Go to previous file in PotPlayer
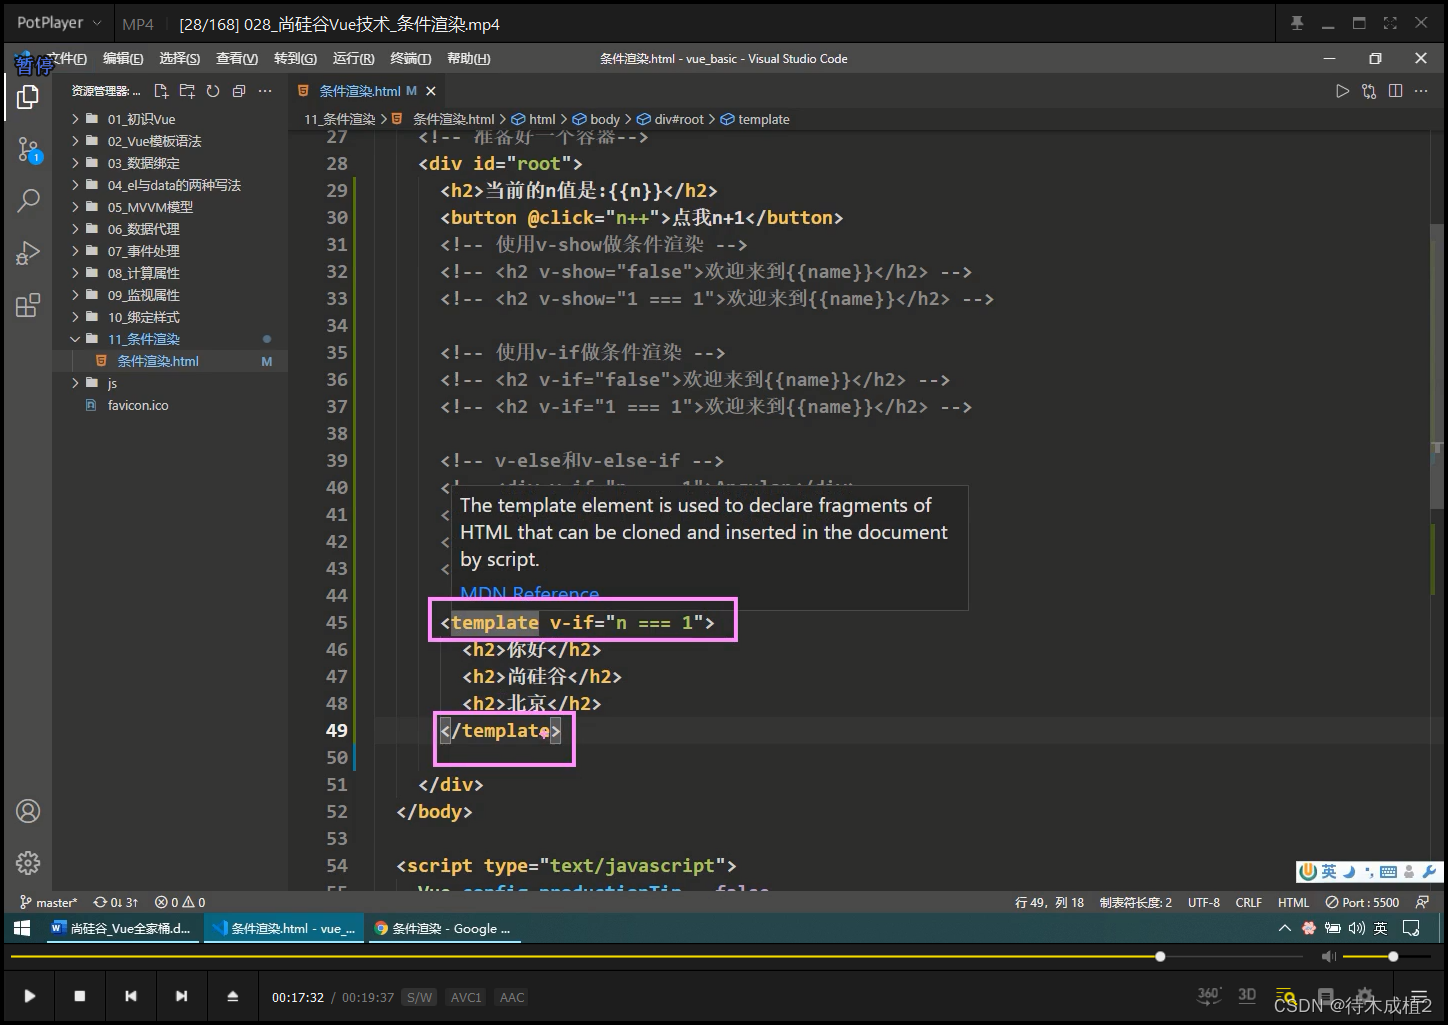Image resolution: width=1448 pixels, height=1025 pixels. point(131,996)
